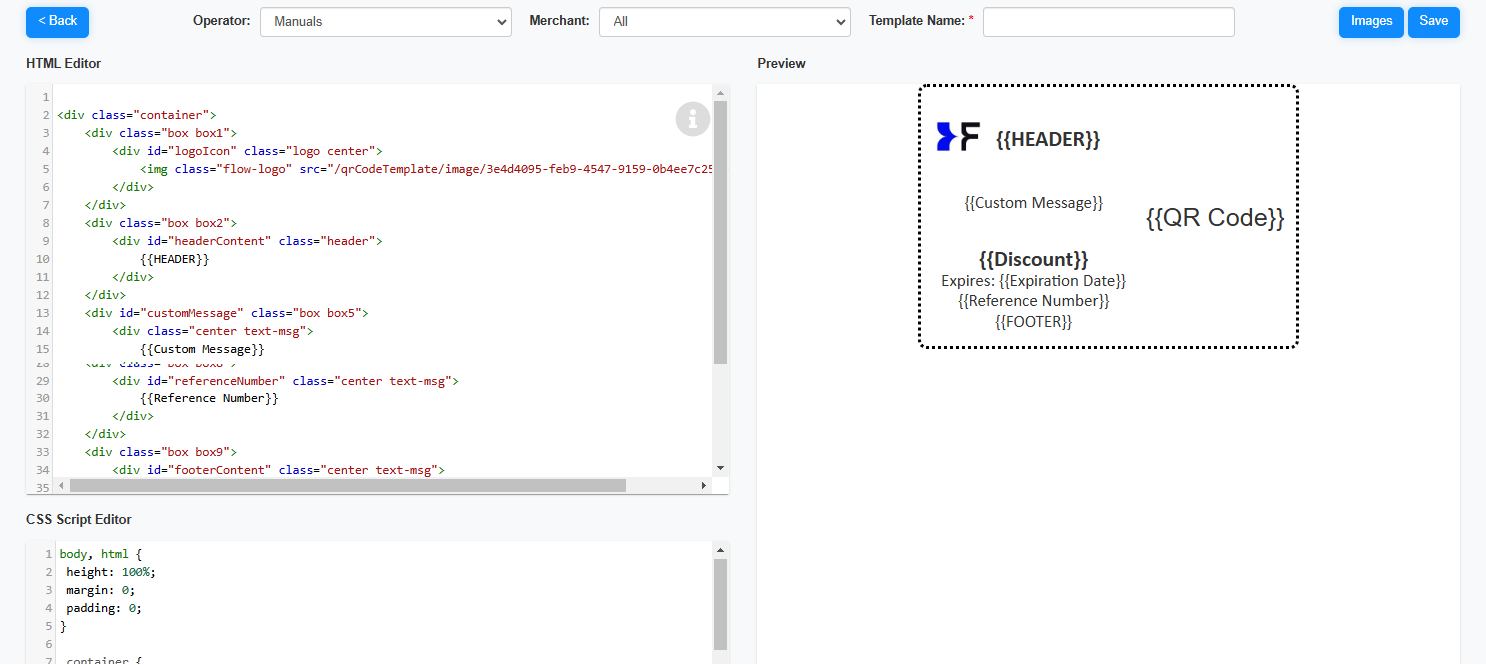Viewport: 1486px width, 665px height.
Task: Click the img flow-logo code line
Action: pyautogui.click(x=427, y=169)
